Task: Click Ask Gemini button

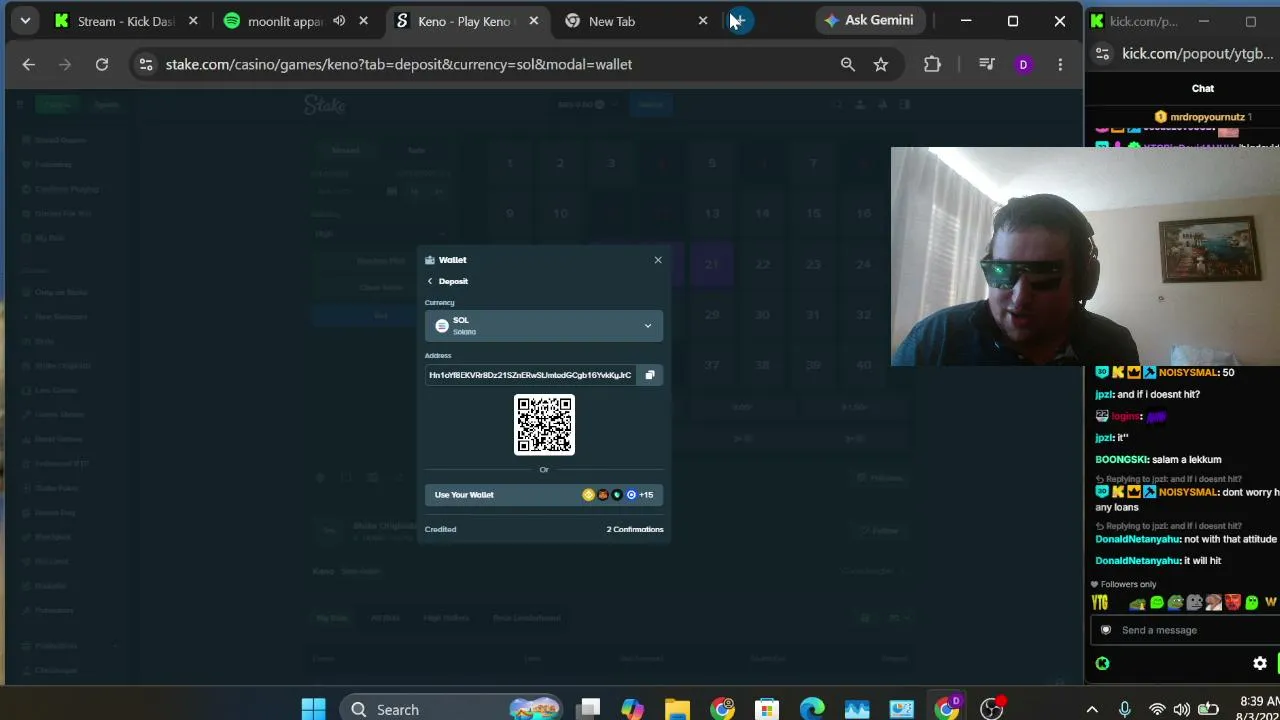Action: [869, 20]
